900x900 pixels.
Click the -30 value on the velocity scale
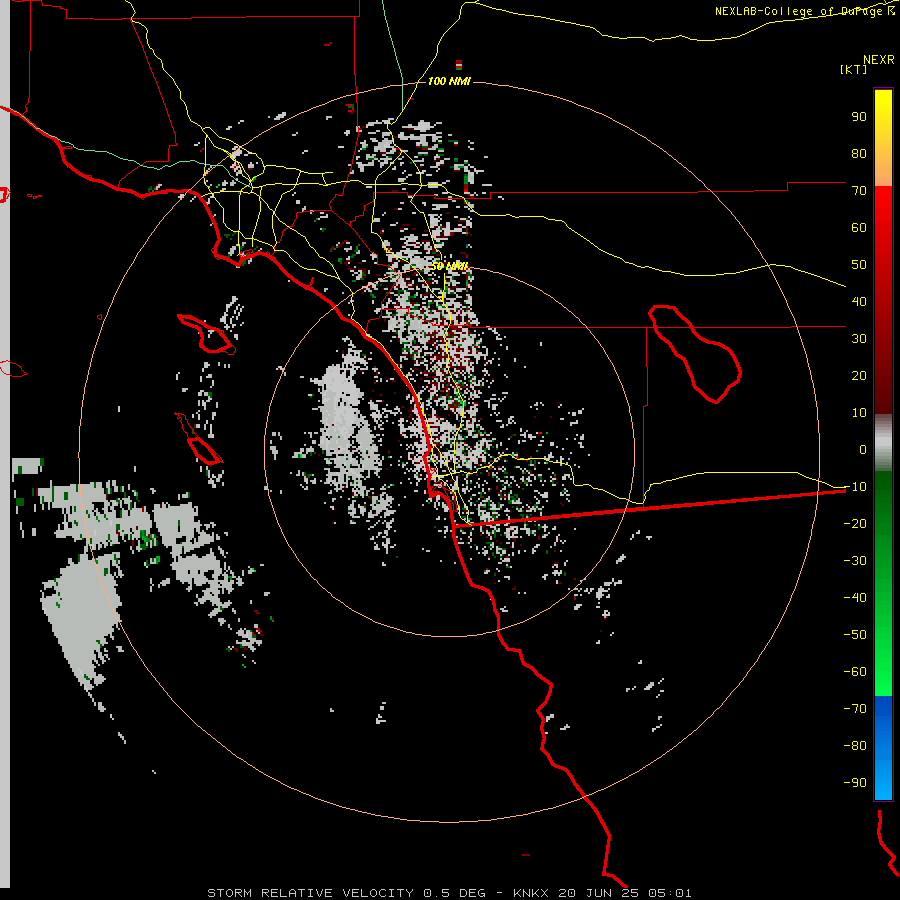click(855, 561)
